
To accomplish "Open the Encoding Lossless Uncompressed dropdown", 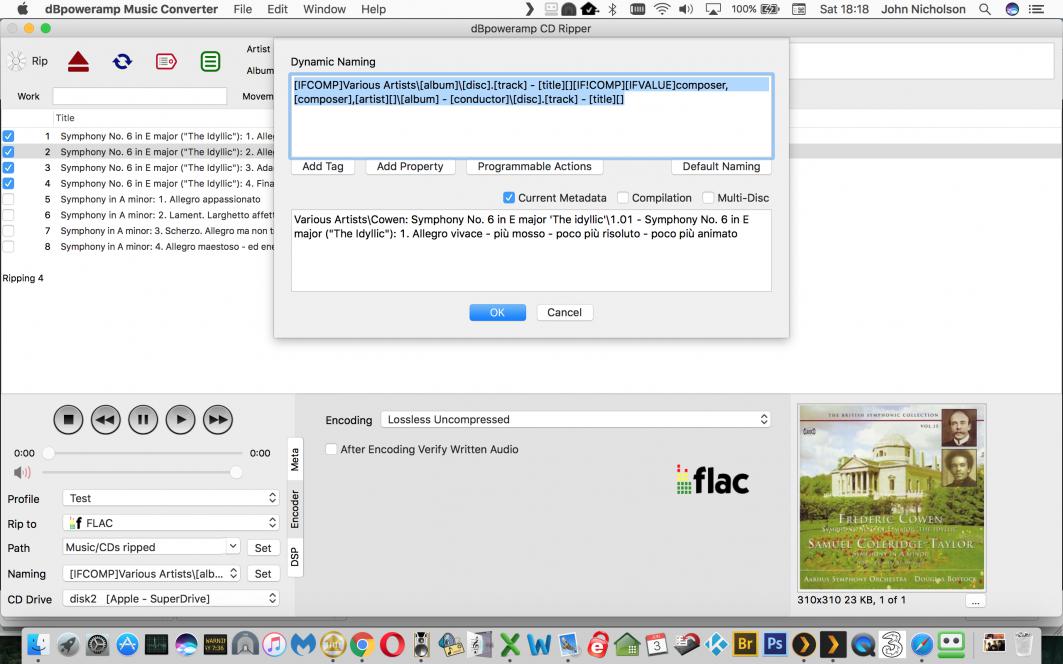I will click(x=576, y=420).
